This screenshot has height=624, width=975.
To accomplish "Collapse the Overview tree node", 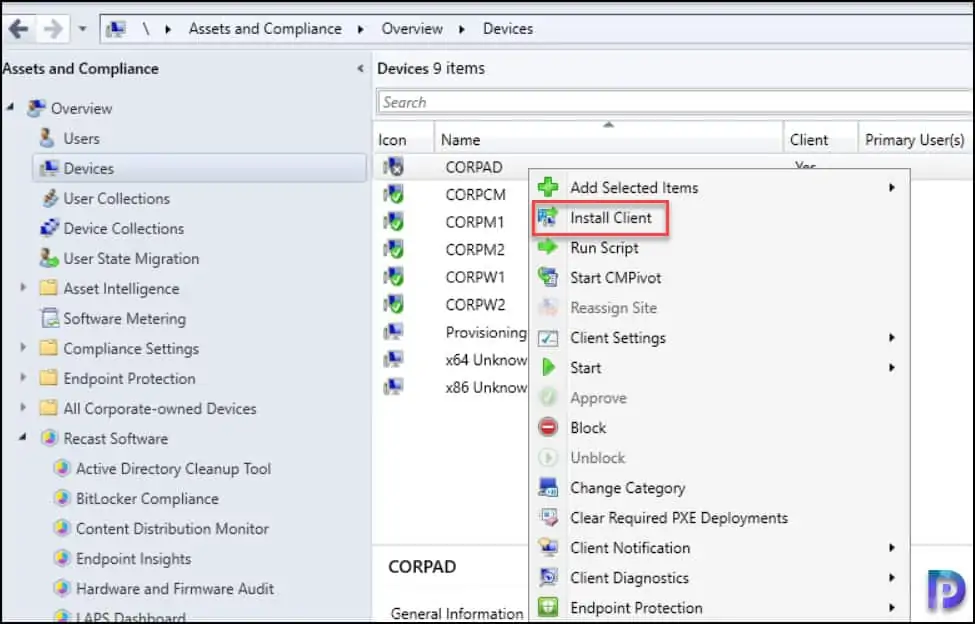I will (x=11, y=108).
